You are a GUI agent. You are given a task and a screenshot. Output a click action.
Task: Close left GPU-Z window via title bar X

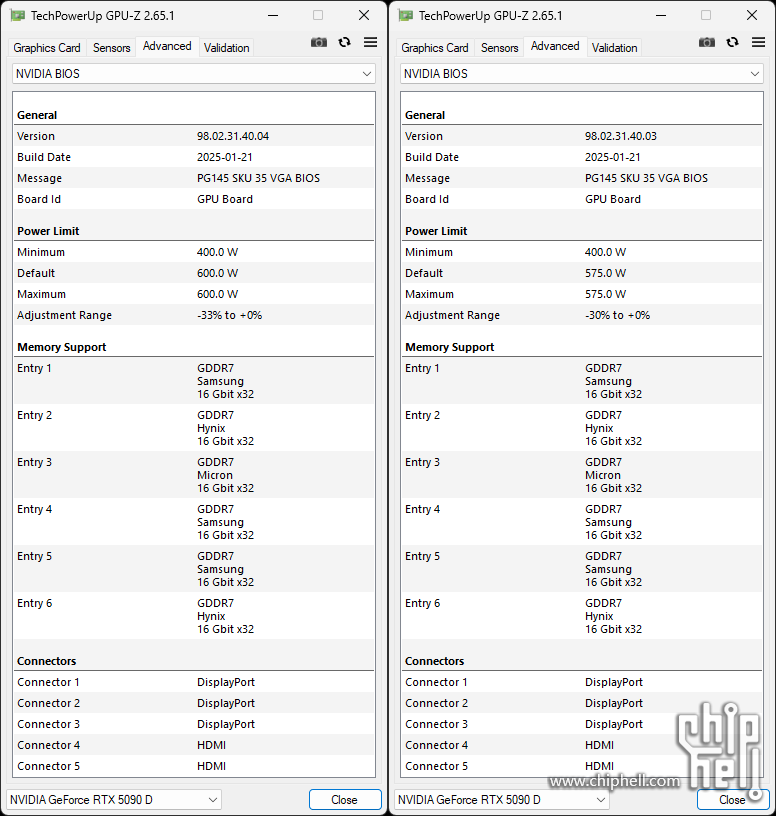364,16
